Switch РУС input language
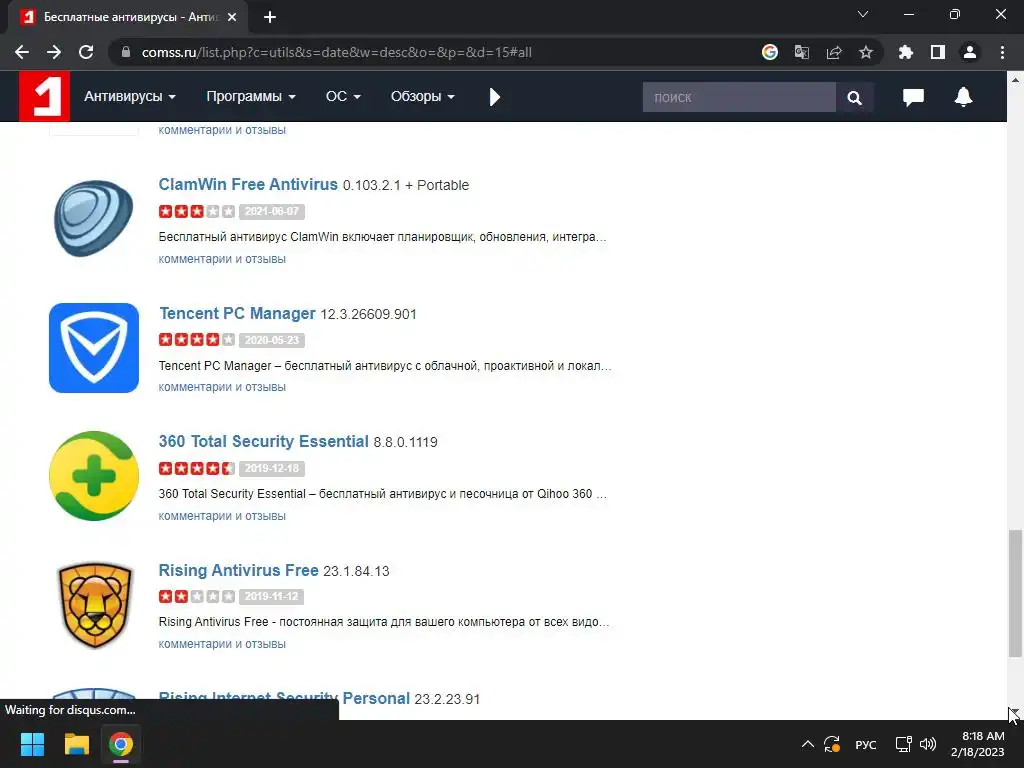Screen dimensions: 1024x768 pos(866,744)
